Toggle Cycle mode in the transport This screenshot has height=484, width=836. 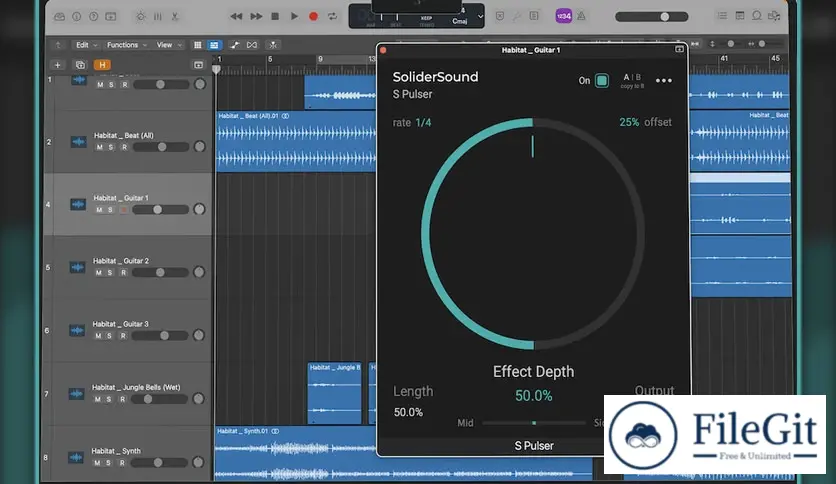point(332,17)
